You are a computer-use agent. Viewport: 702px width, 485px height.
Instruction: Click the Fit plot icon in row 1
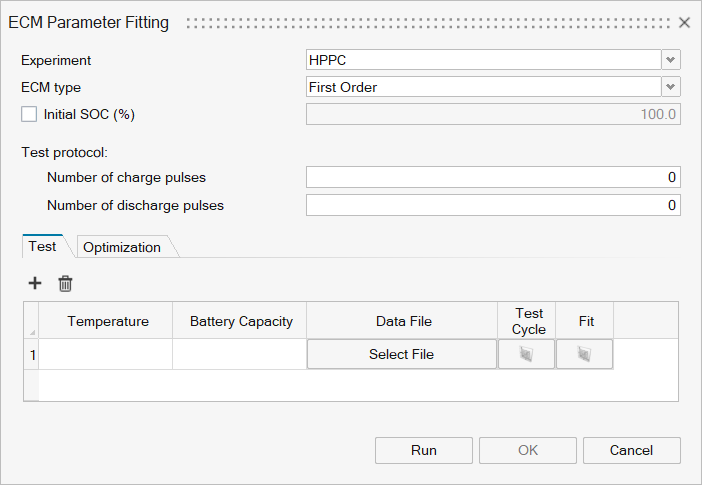[585, 354]
